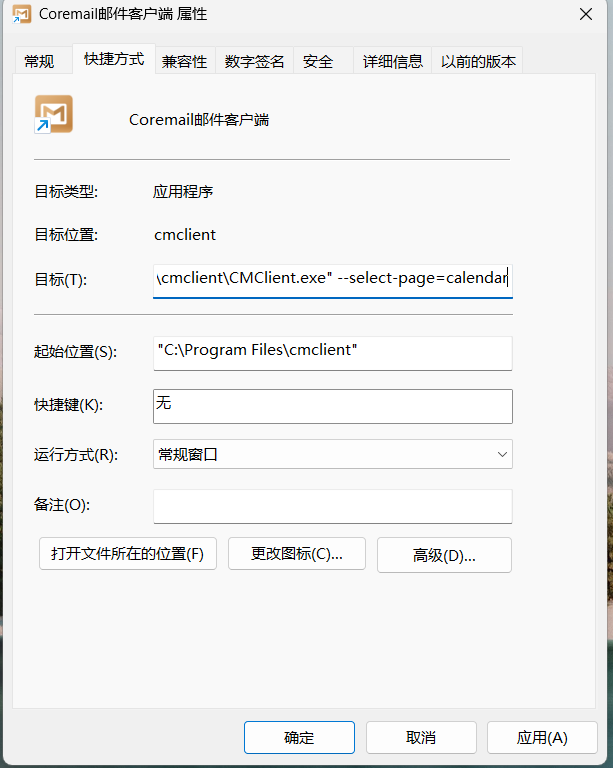
Task: Focus the 快捷键(K) field showing 无
Action: tap(333, 406)
